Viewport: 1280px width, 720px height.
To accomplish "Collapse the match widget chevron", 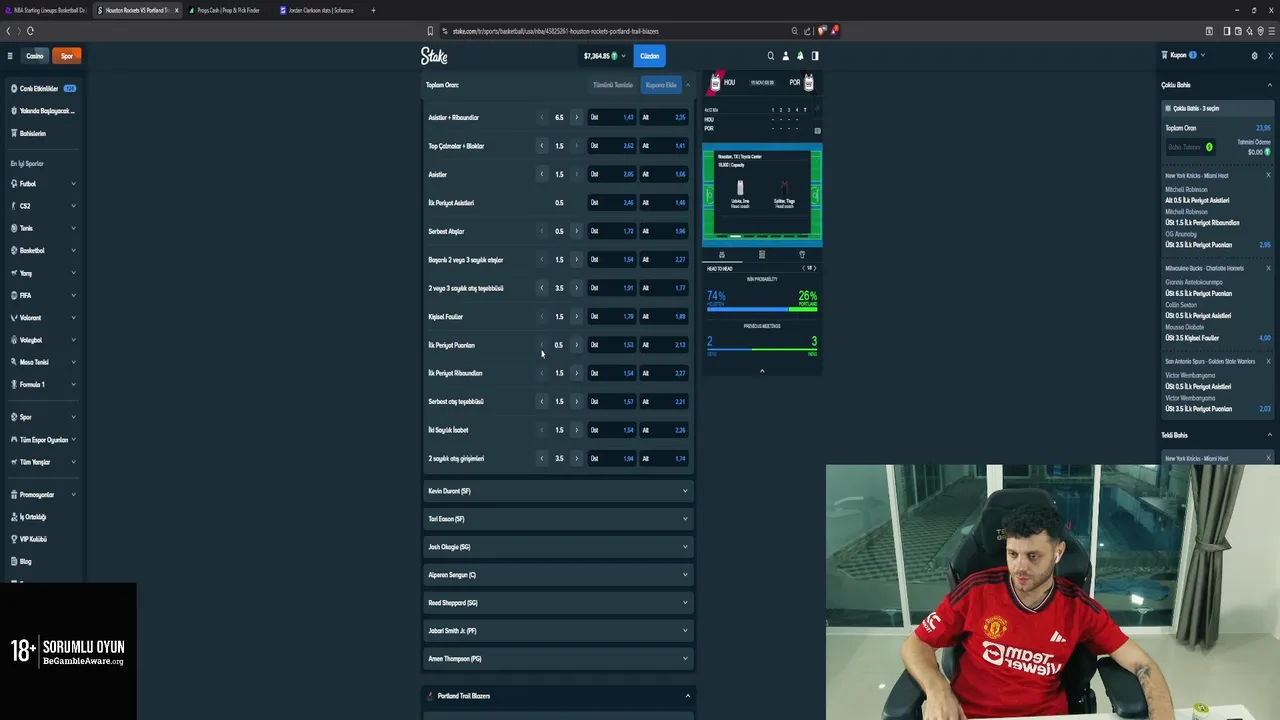I will pyautogui.click(x=762, y=371).
